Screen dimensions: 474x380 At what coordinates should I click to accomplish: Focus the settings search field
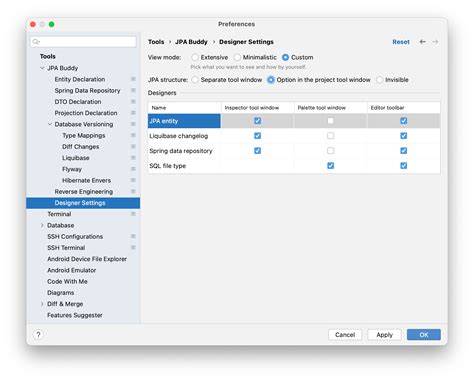point(83,42)
